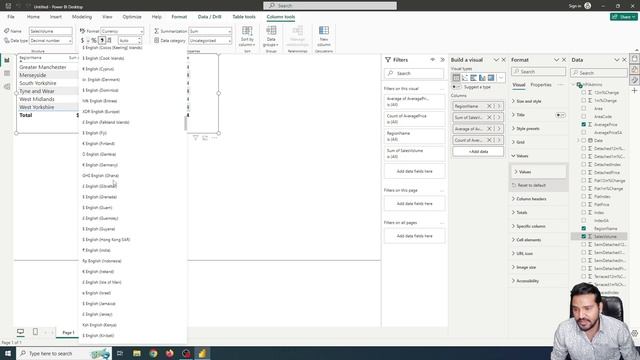
Task: Click the Name input field
Action: 51,31
